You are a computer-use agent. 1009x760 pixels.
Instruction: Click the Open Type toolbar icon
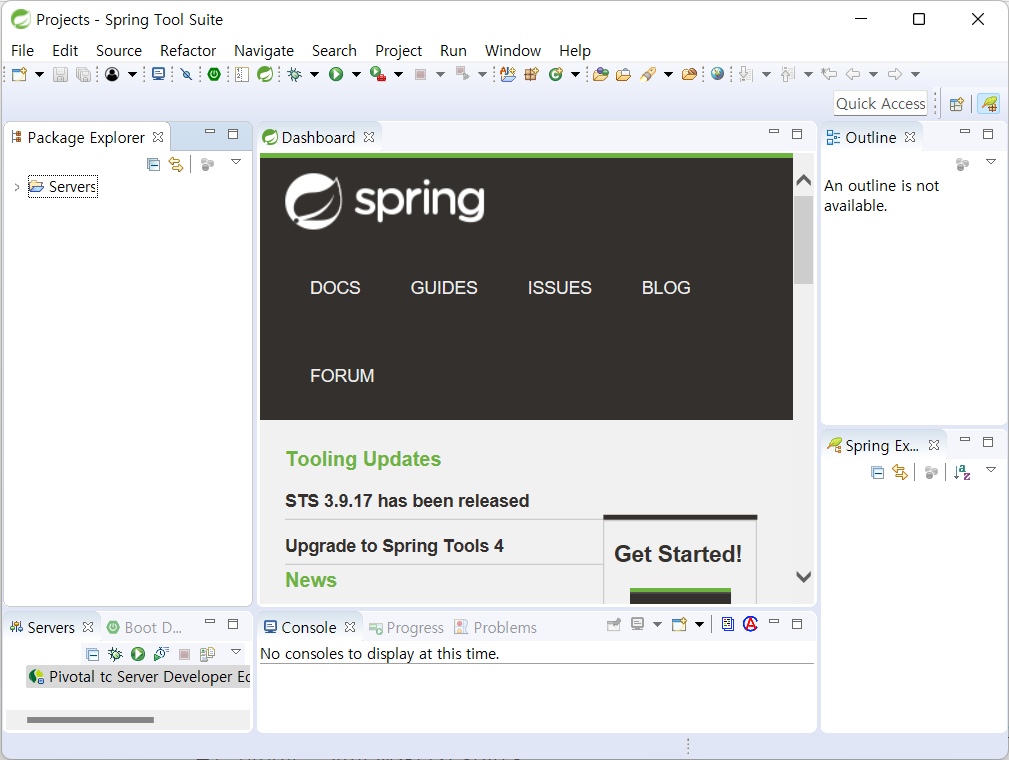pos(601,74)
